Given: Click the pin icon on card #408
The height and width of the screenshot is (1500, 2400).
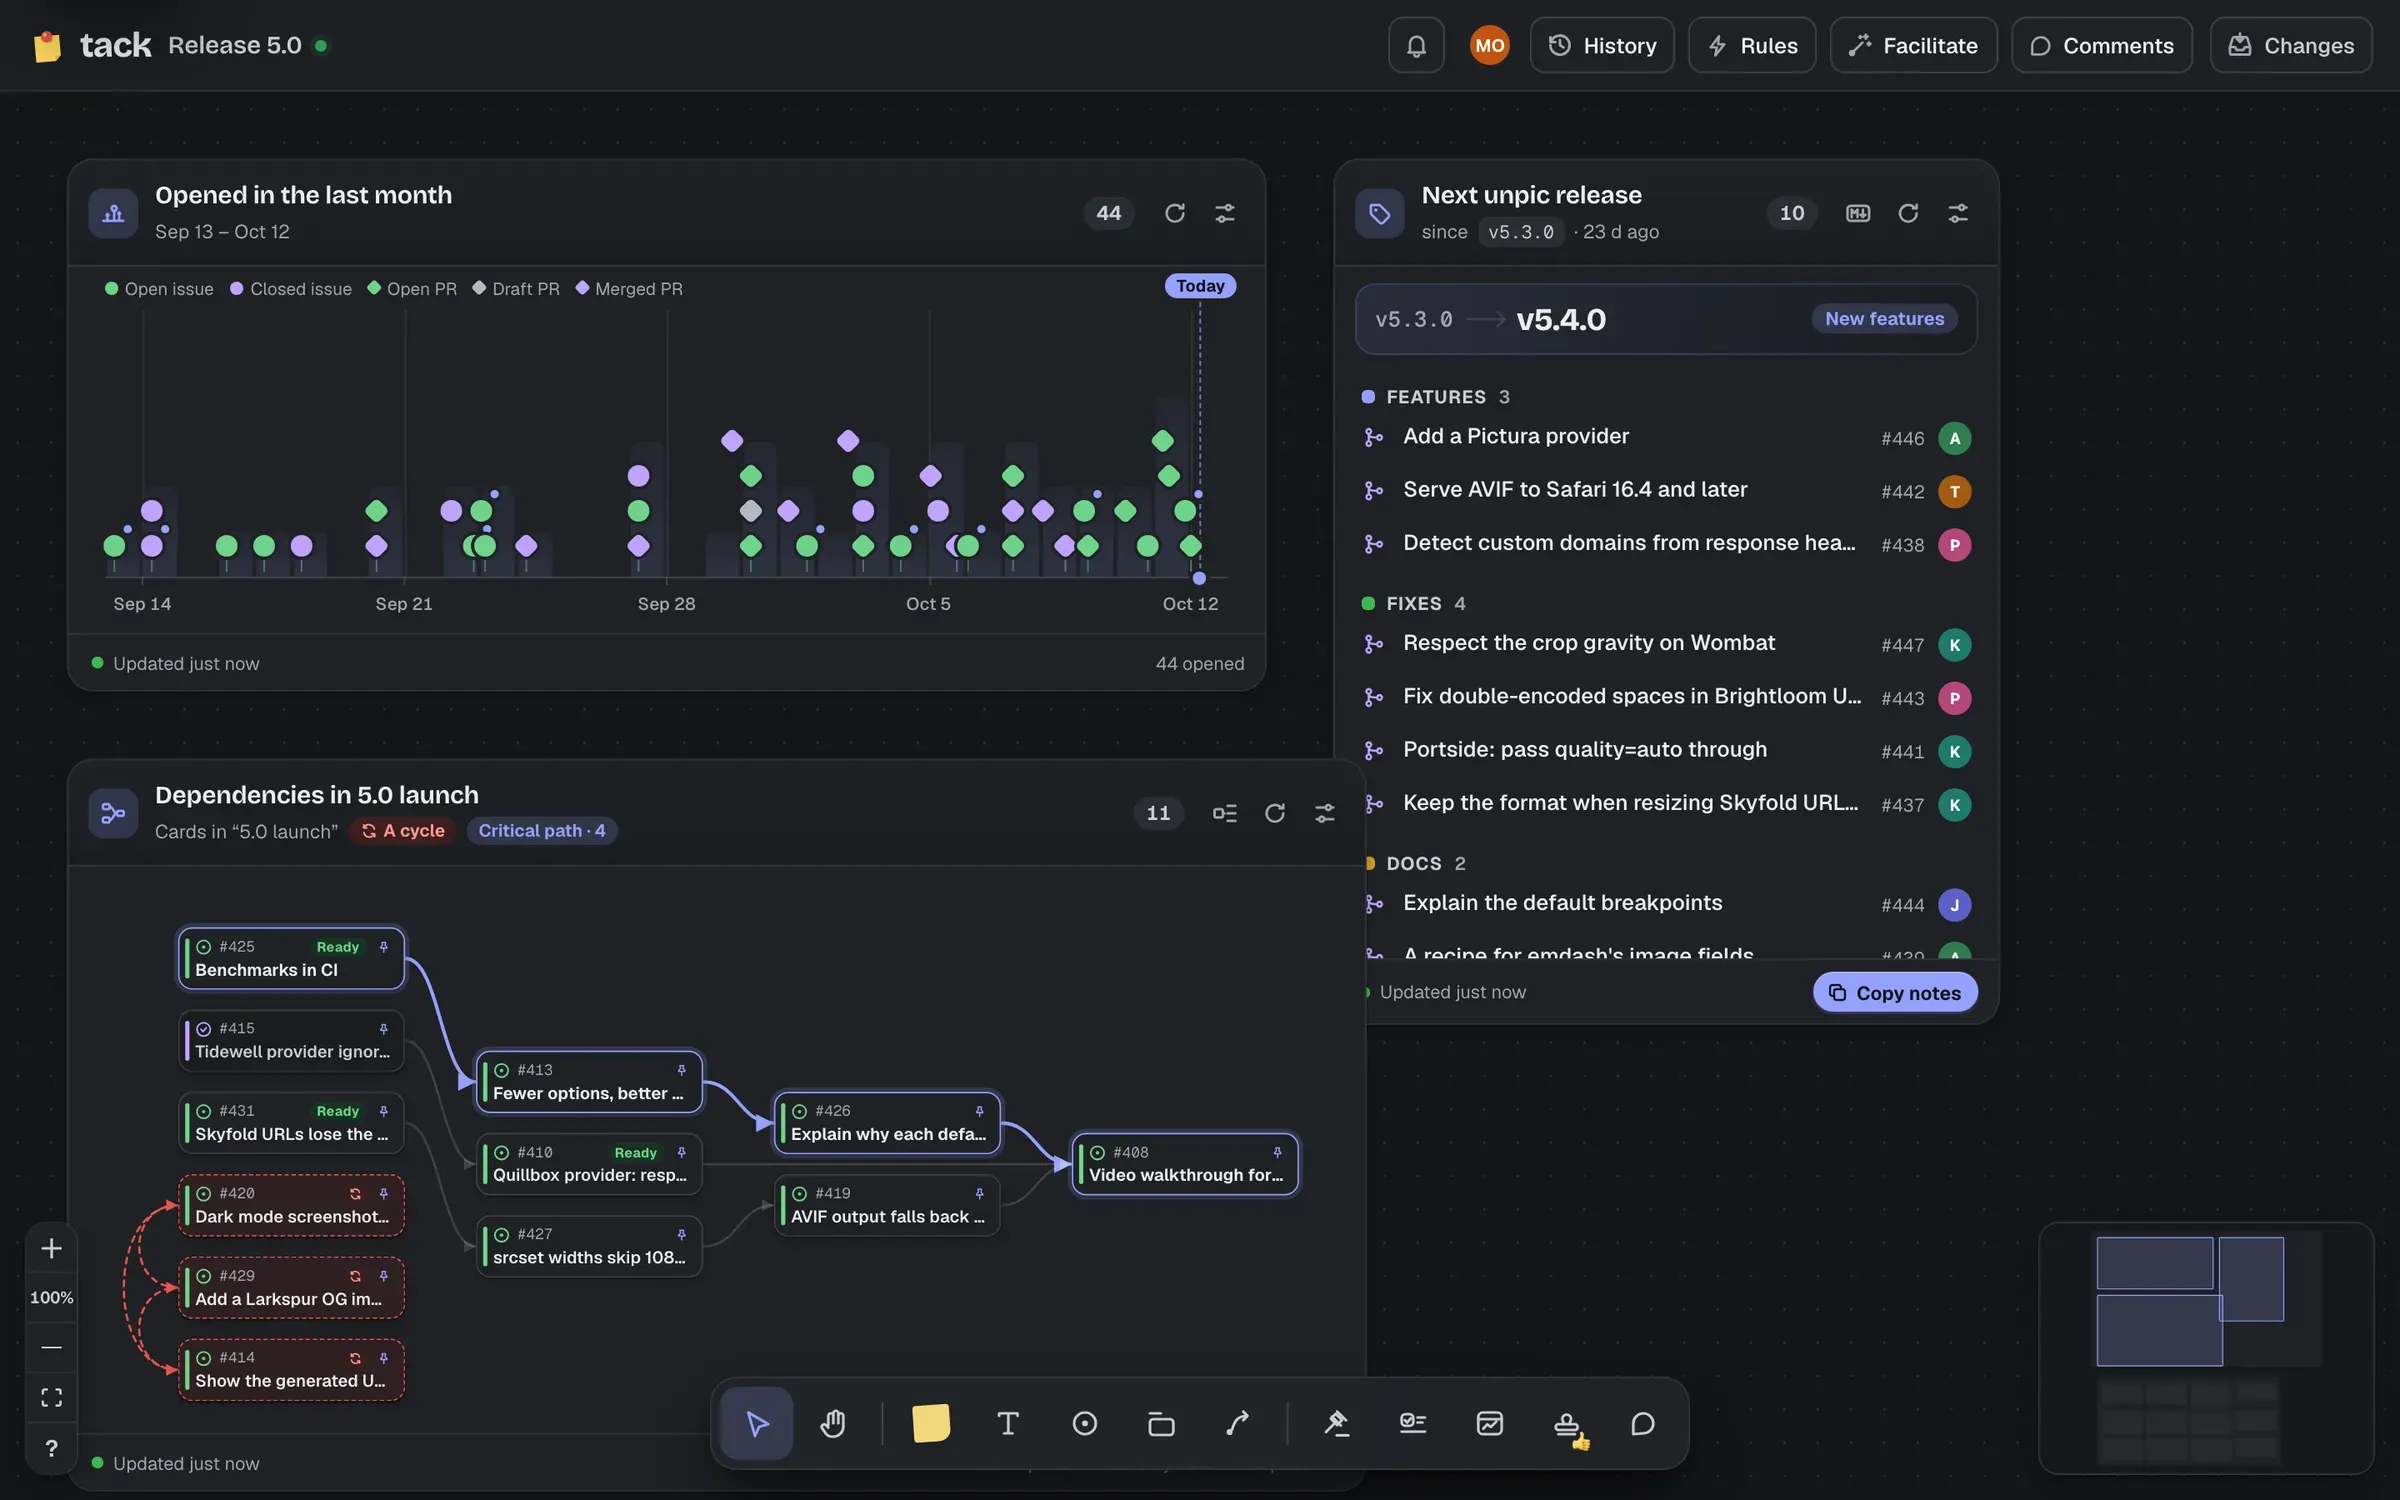Looking at the screenshot, I should pos(1277,1152).
